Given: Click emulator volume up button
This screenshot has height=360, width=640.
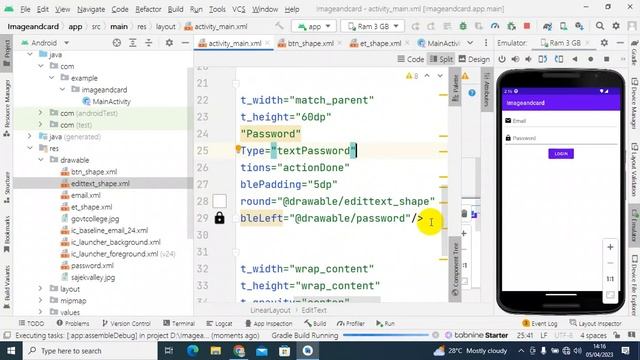Looking at the screenshot, I should coord(516,59).
